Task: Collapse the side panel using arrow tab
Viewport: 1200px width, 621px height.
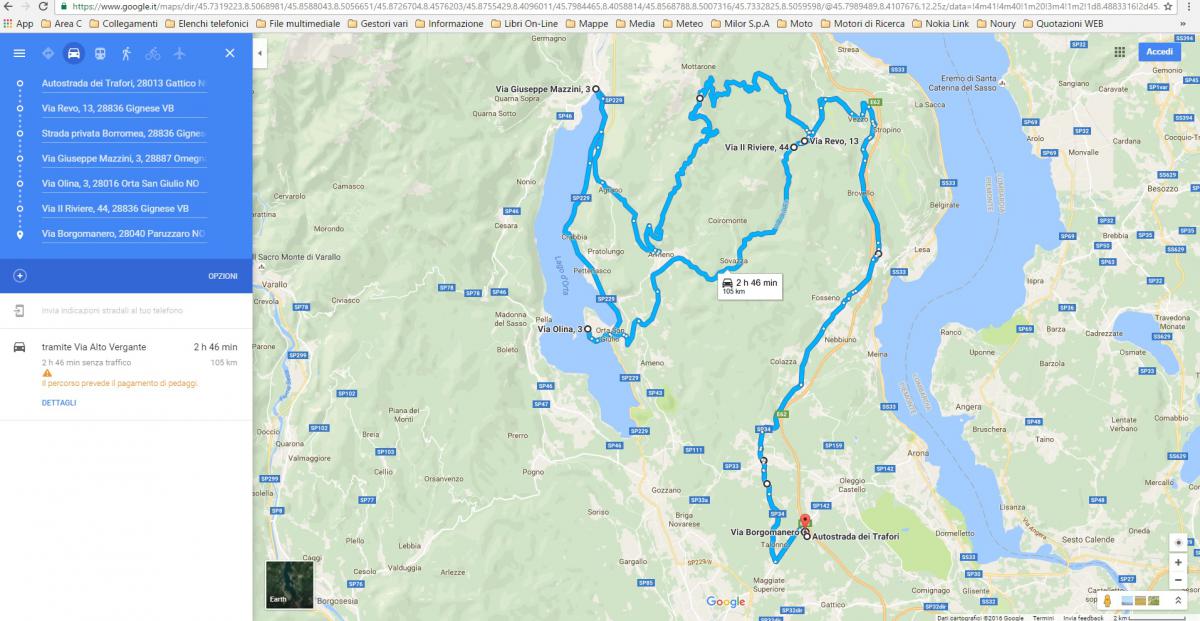Action: tap(260, 53)
